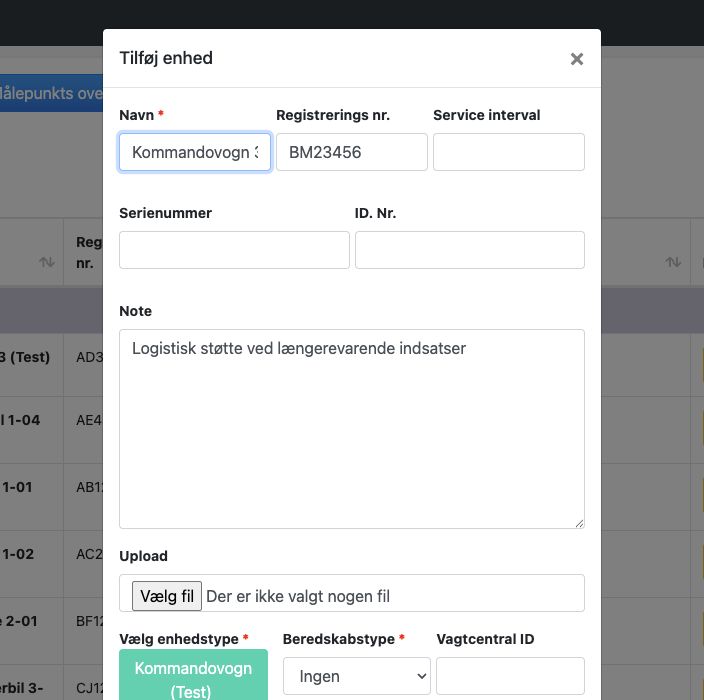Image resolution: width=704 pixels, height=700 pixels.
Task: Click the ID. Nr. input field
Action: coord(470,250)
